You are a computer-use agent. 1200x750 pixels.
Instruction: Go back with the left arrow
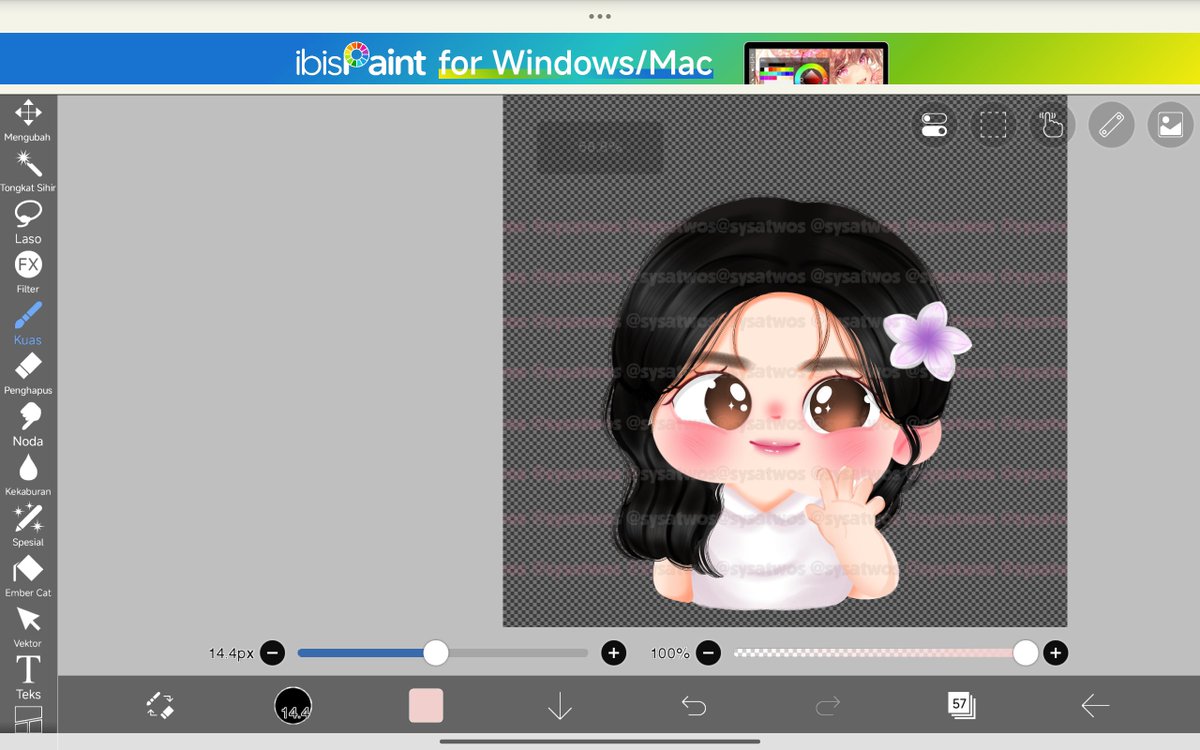1095,706
